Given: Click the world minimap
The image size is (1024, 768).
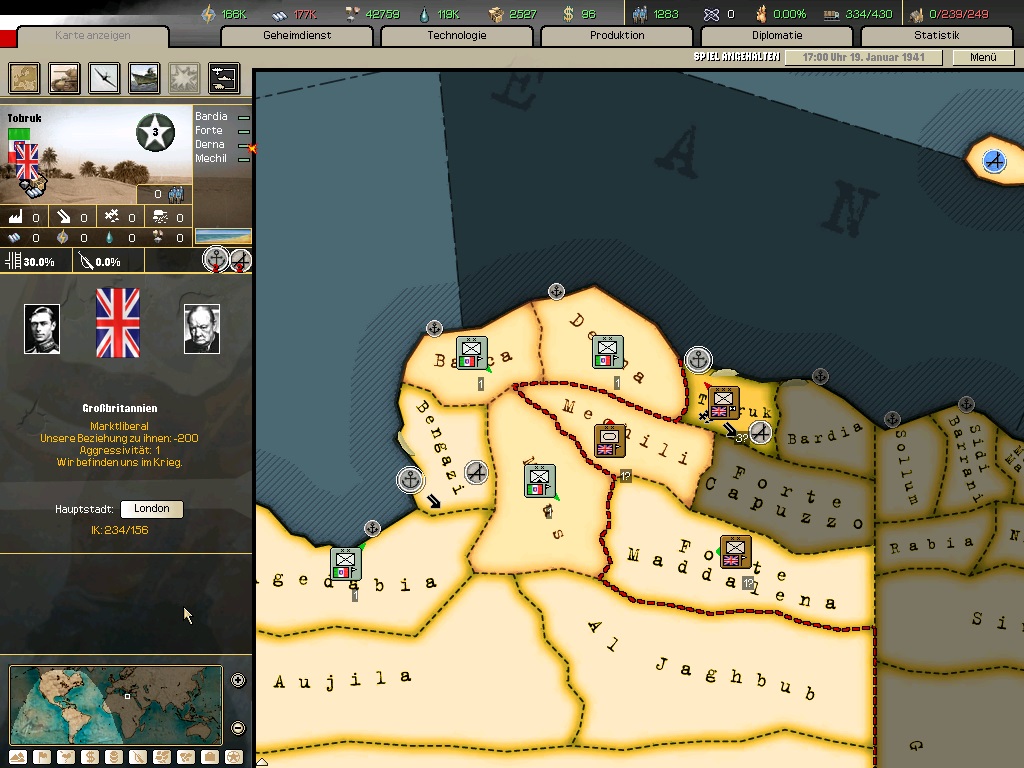Looking at the screenshot, I should [x=115, y=705].
